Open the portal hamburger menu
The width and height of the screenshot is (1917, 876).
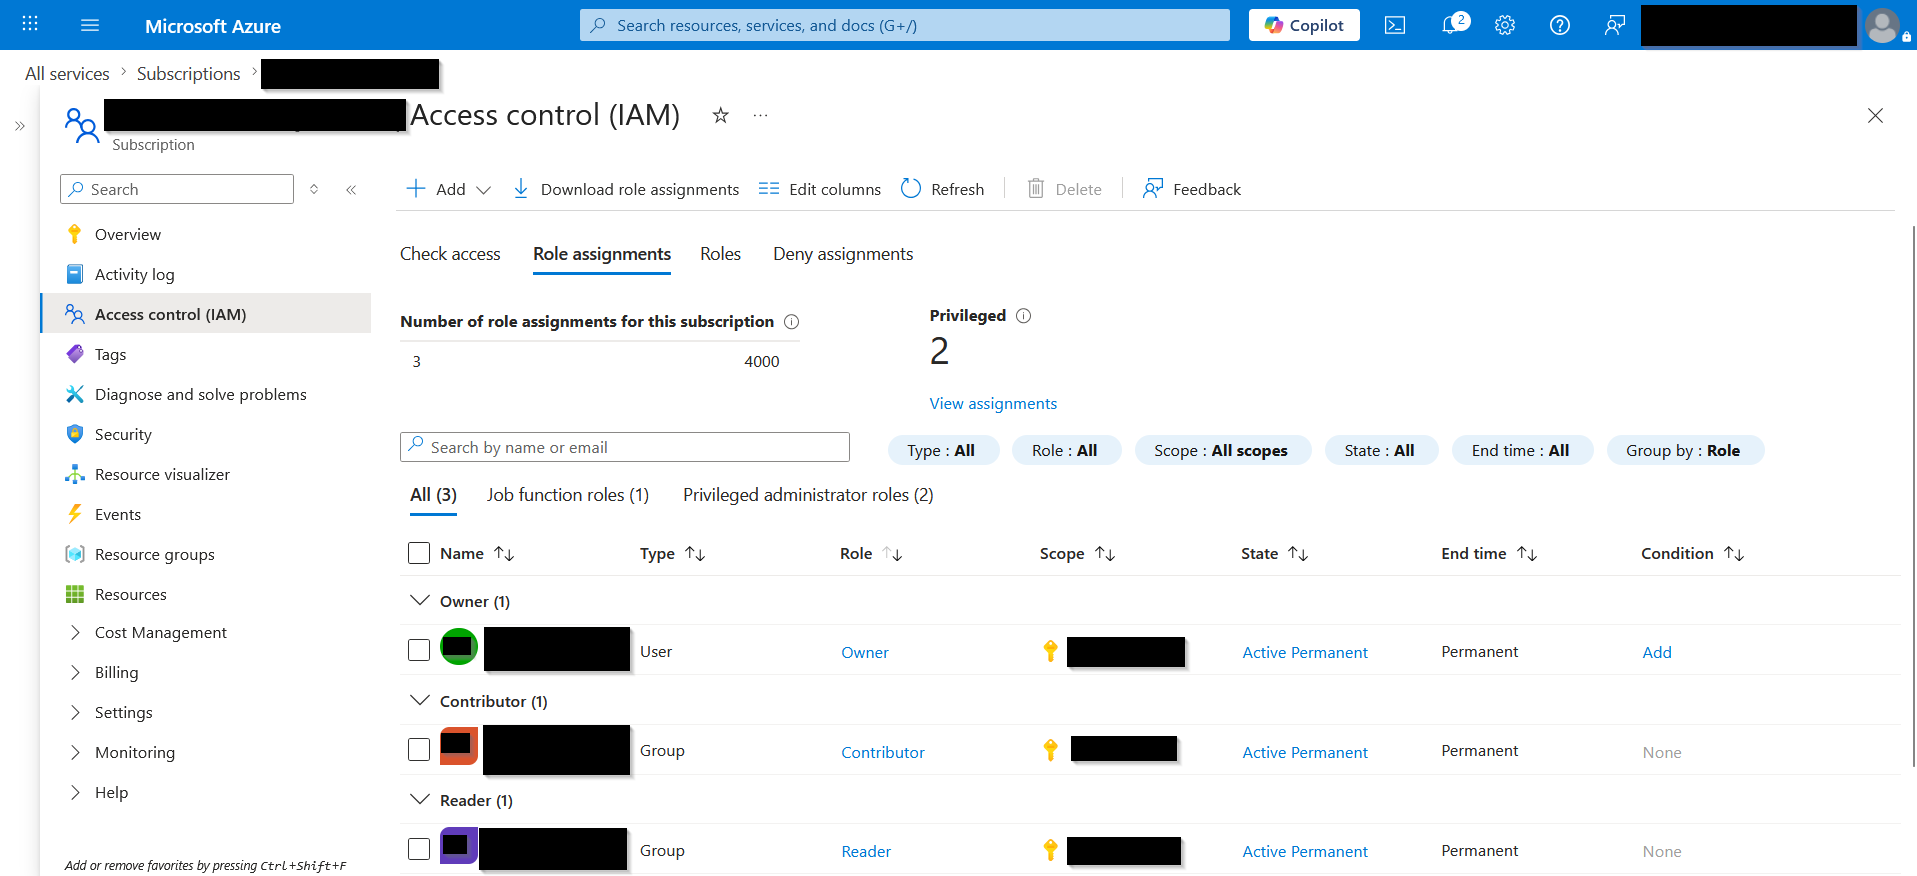[90, 25]
